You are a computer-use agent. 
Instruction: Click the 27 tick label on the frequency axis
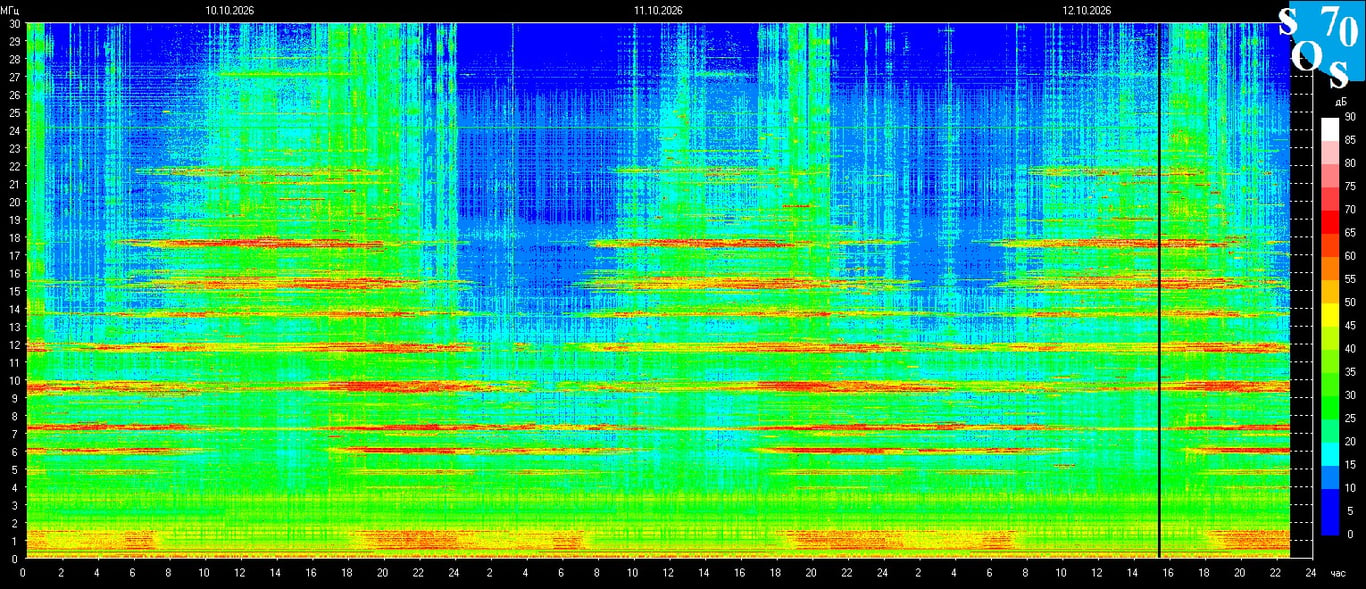14,77
